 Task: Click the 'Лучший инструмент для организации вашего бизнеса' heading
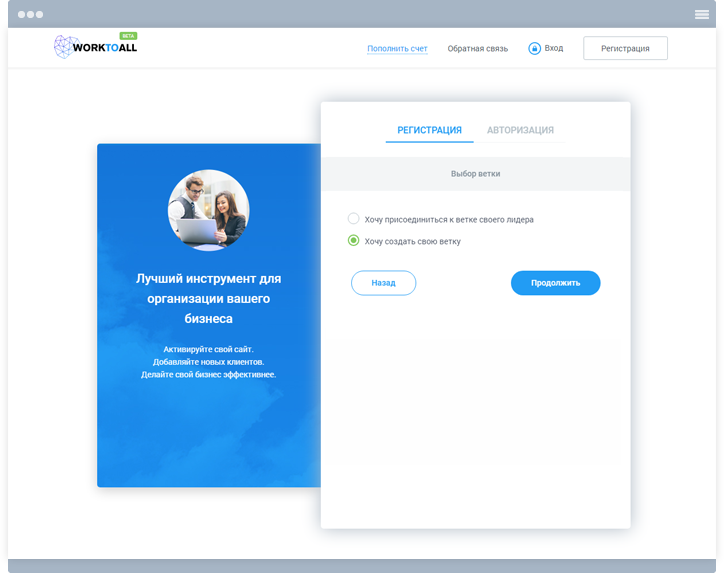tap(208, 298)
